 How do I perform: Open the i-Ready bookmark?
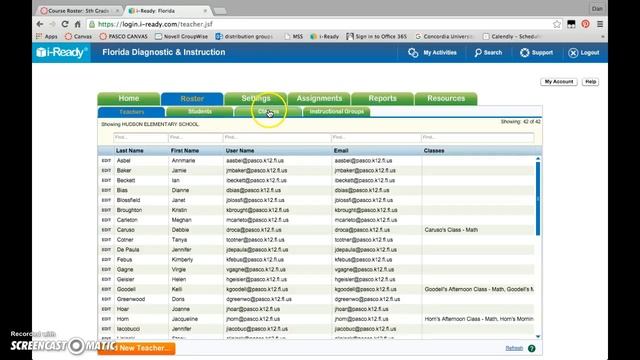click(324, 36)
